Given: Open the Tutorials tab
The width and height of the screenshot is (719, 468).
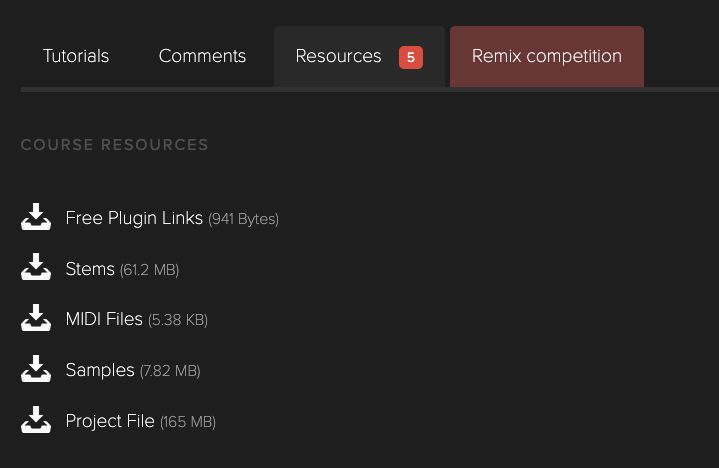Looking at the screenshot, I should click(x=76, y=56).
